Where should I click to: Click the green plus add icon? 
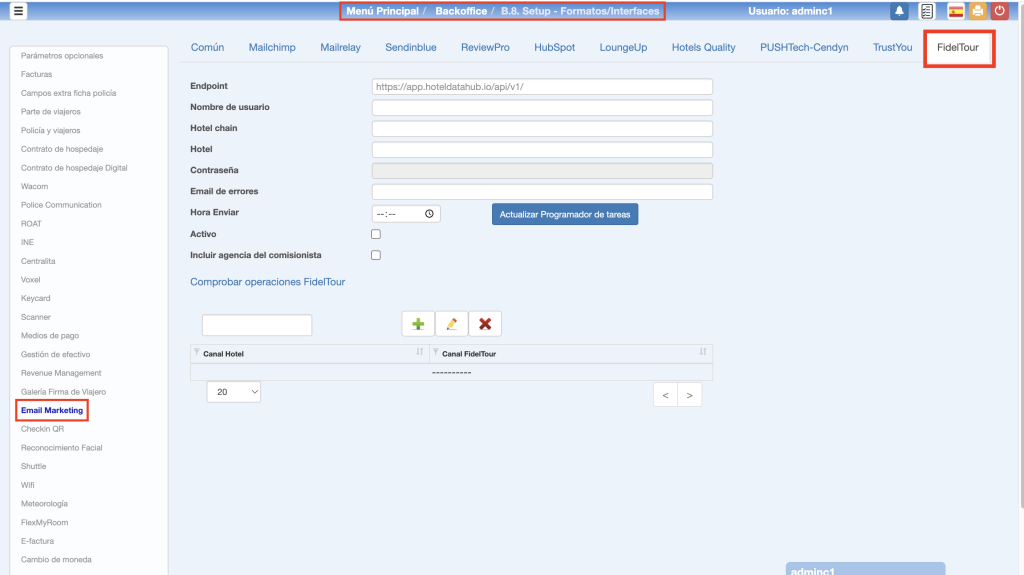[x=418, y=324]
